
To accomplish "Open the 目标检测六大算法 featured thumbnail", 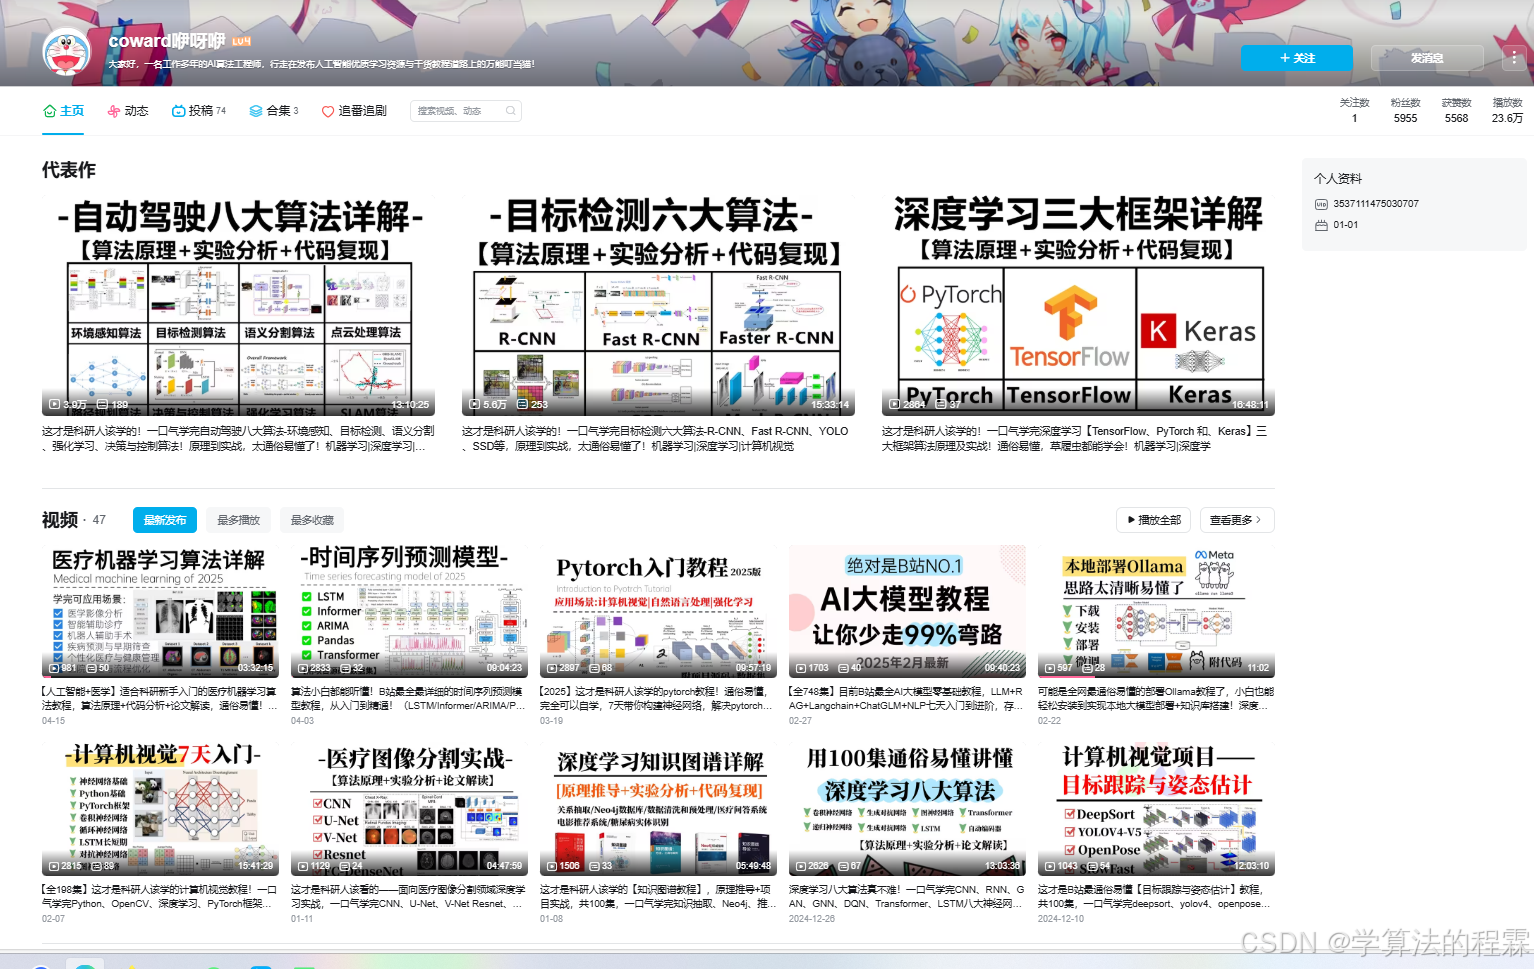I will tap(658, 305).
